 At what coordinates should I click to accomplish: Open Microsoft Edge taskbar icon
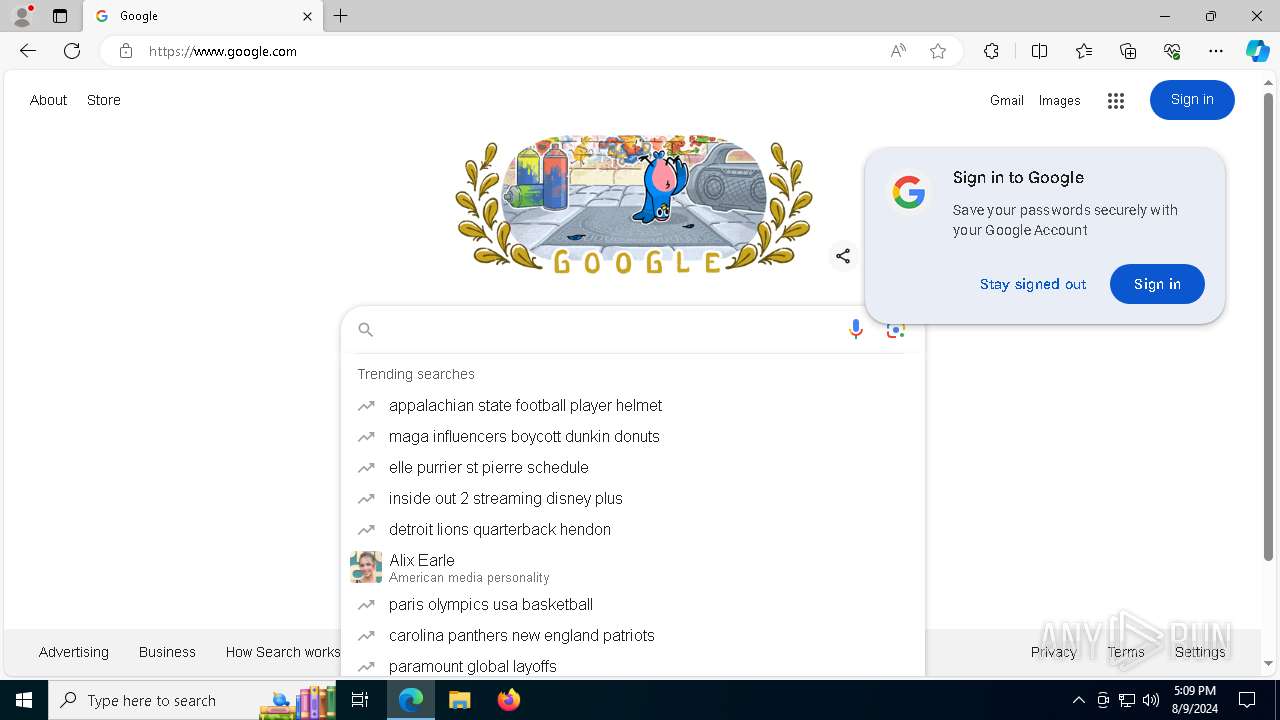pyautogui.click(x=411, y=700)
